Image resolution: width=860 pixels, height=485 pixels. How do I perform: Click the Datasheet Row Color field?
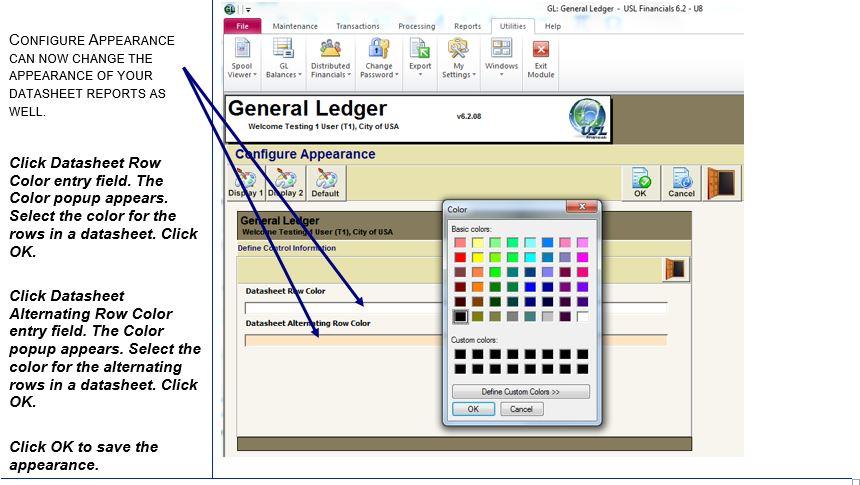(x=456, y=308)
